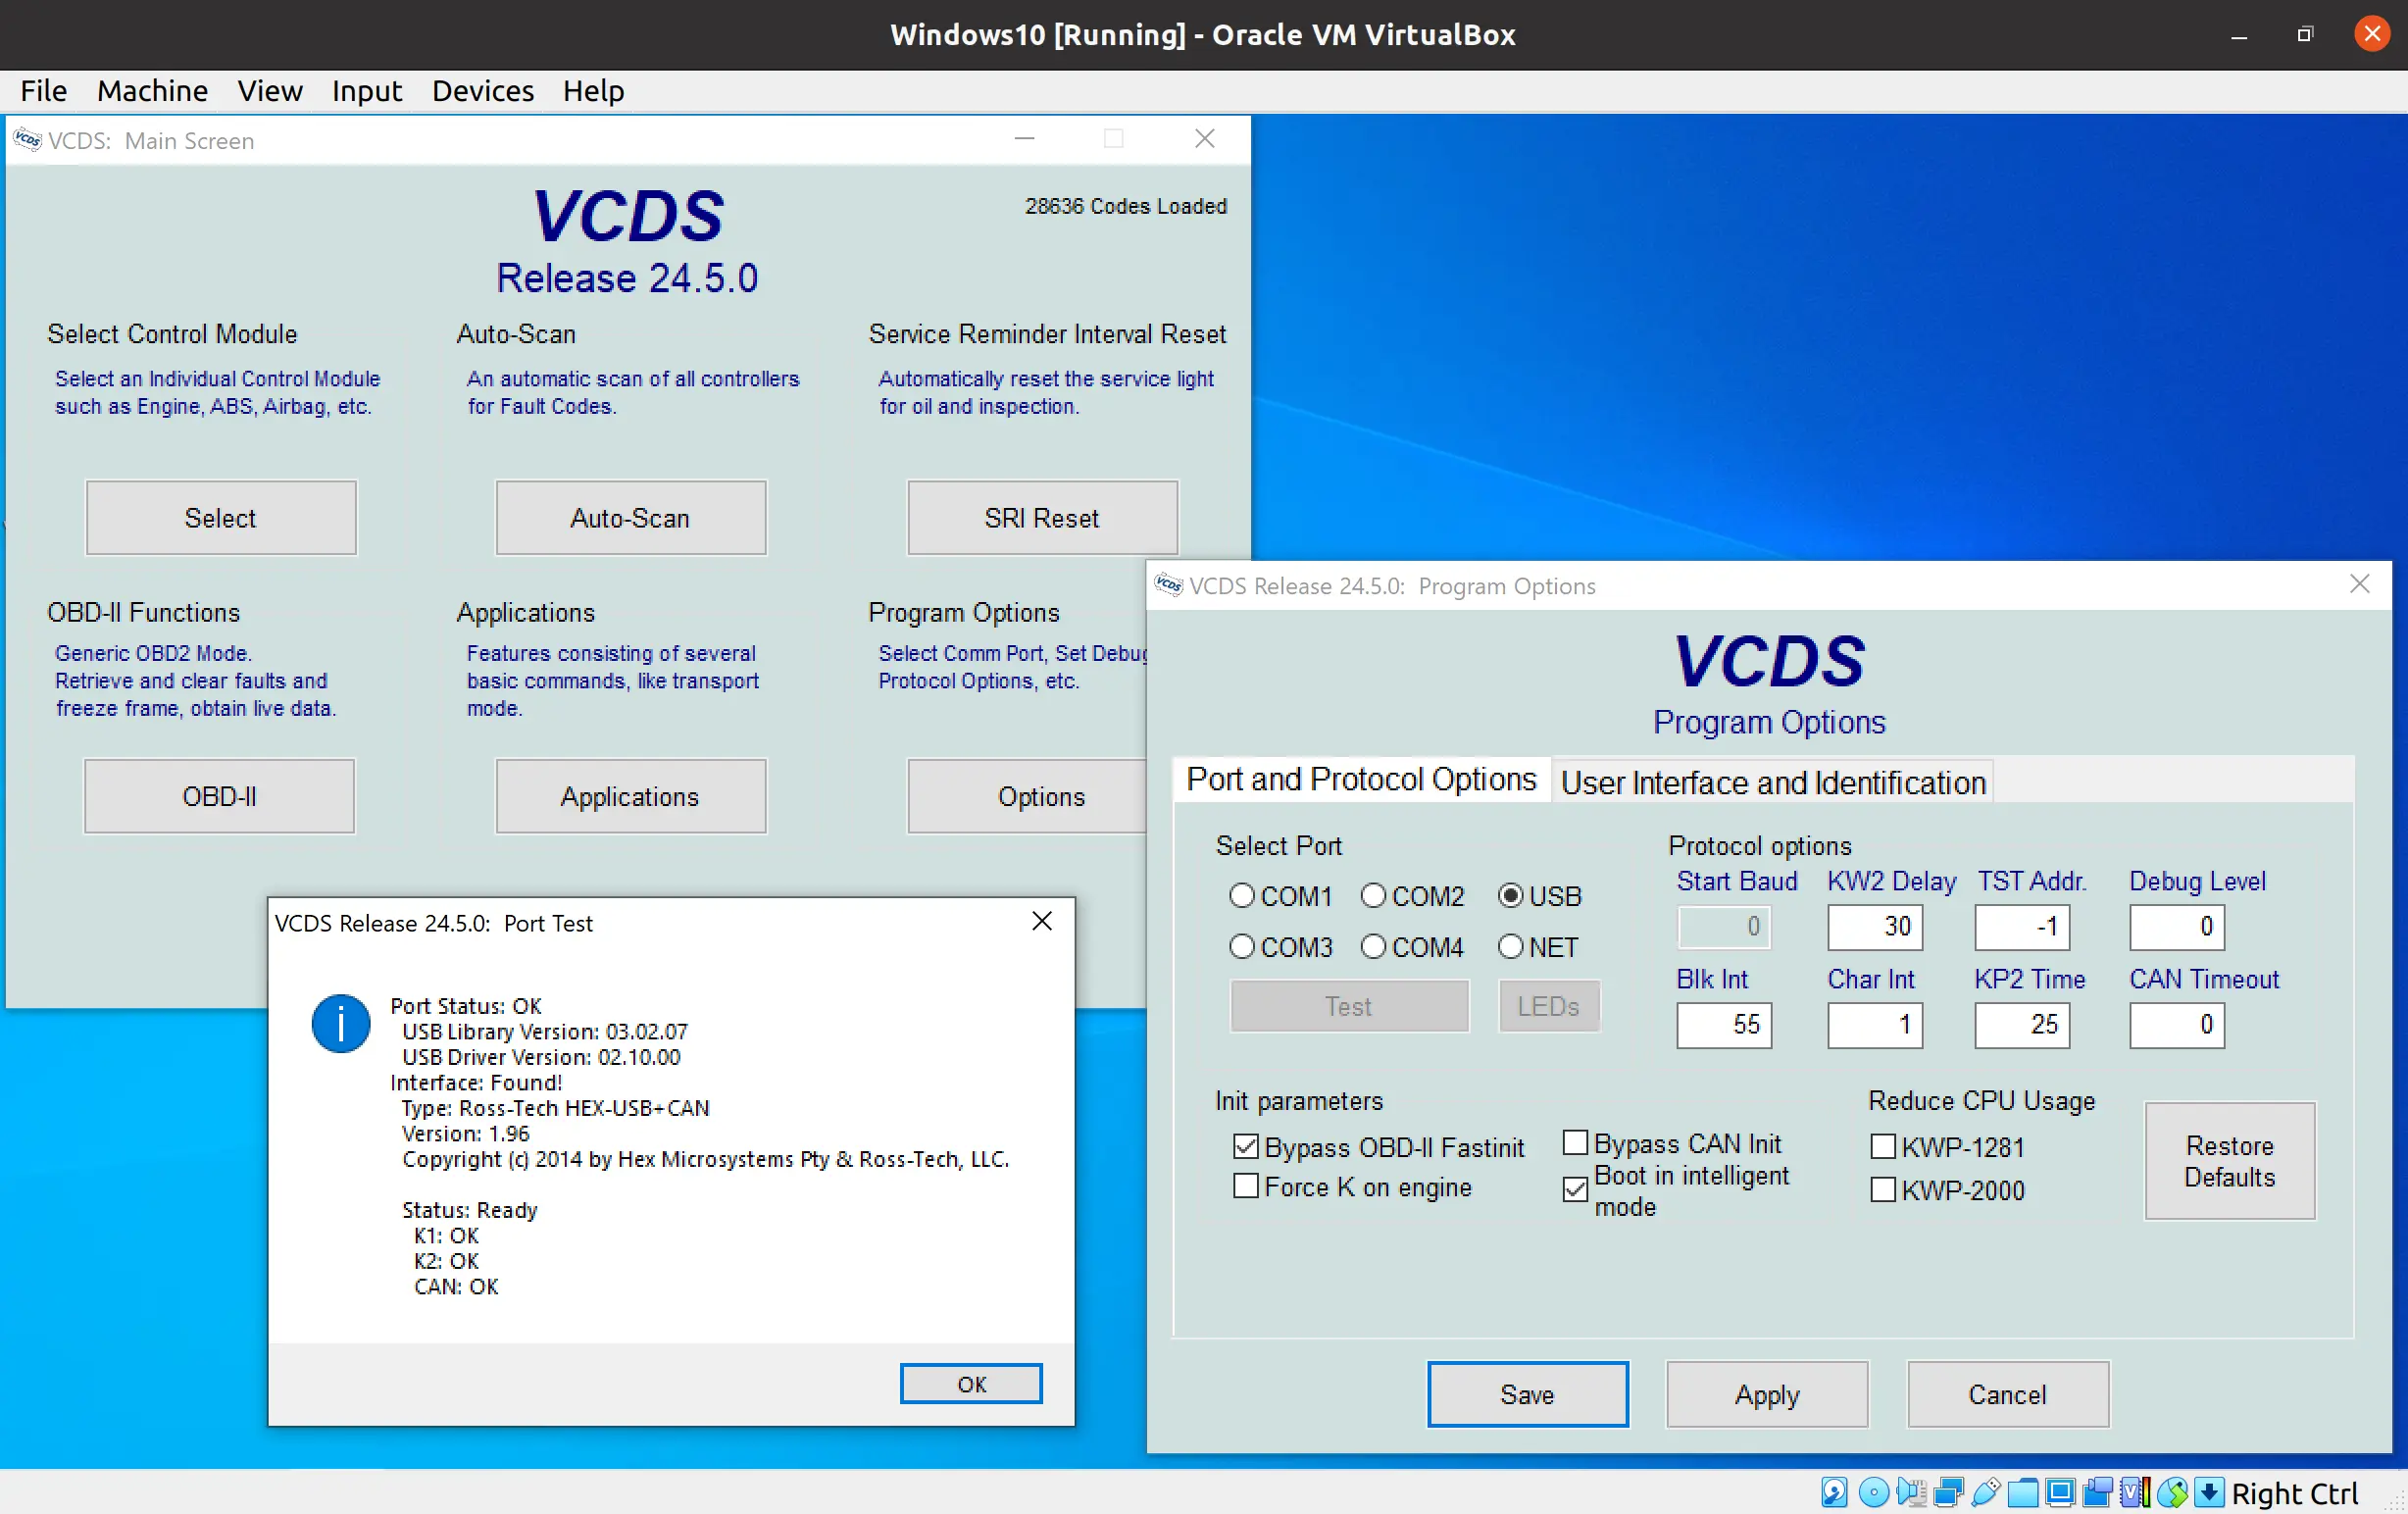Open the Machine menu

(x=152, y=91)
